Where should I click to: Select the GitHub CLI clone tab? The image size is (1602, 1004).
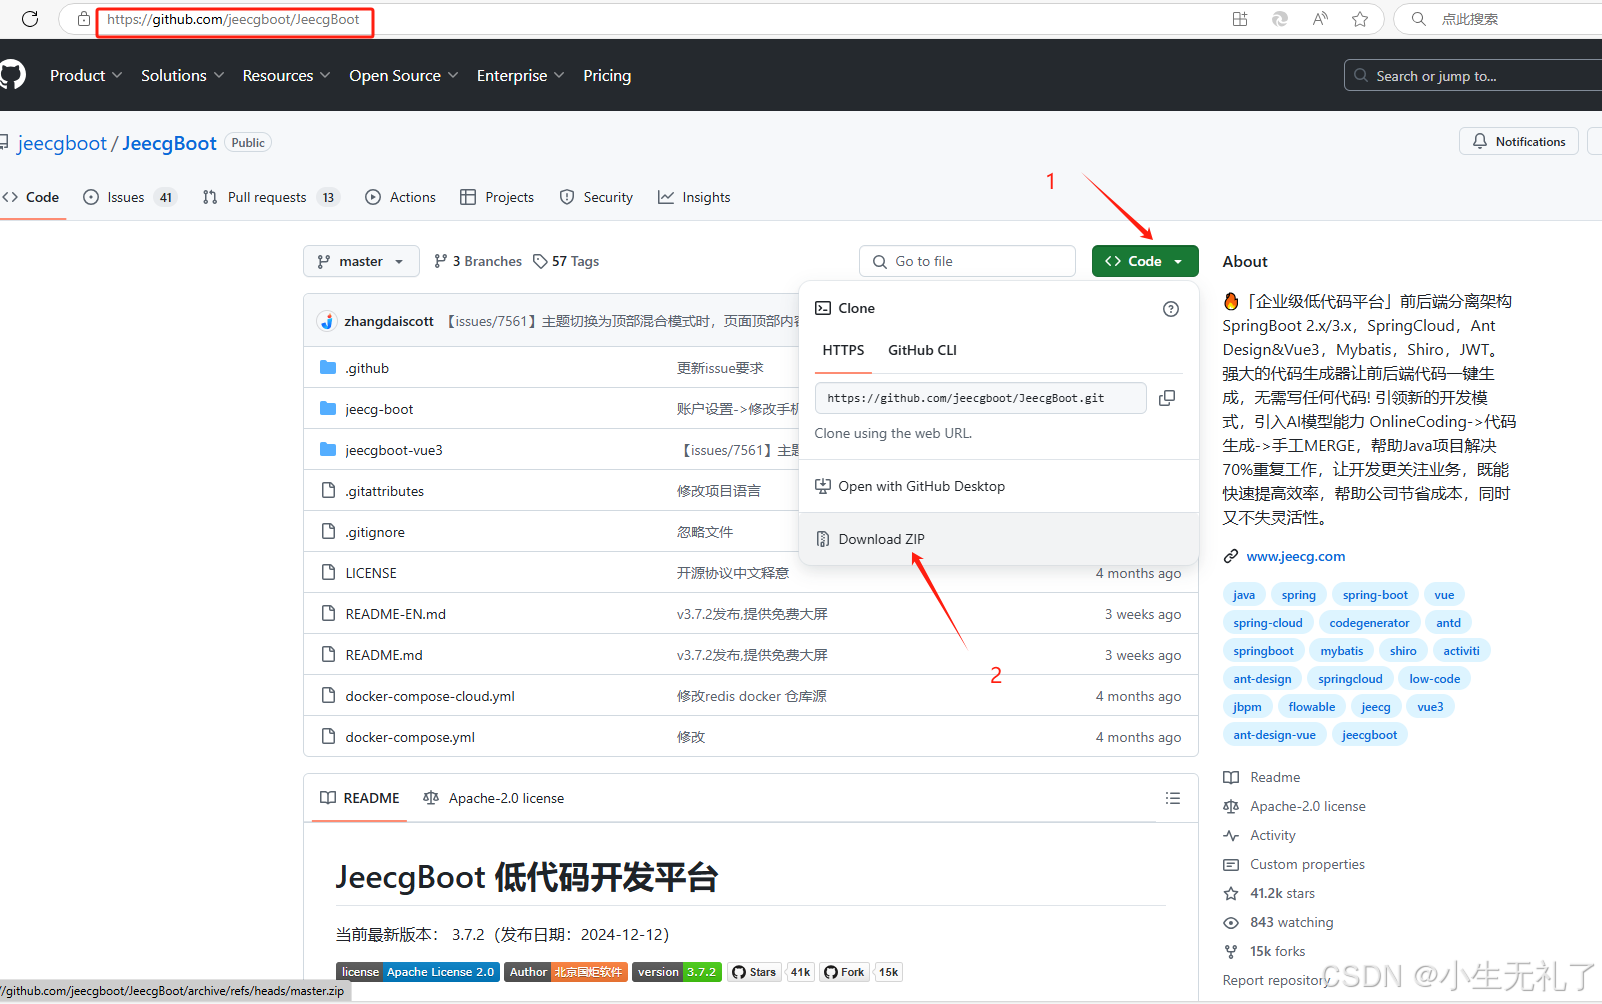coord(922,350)
